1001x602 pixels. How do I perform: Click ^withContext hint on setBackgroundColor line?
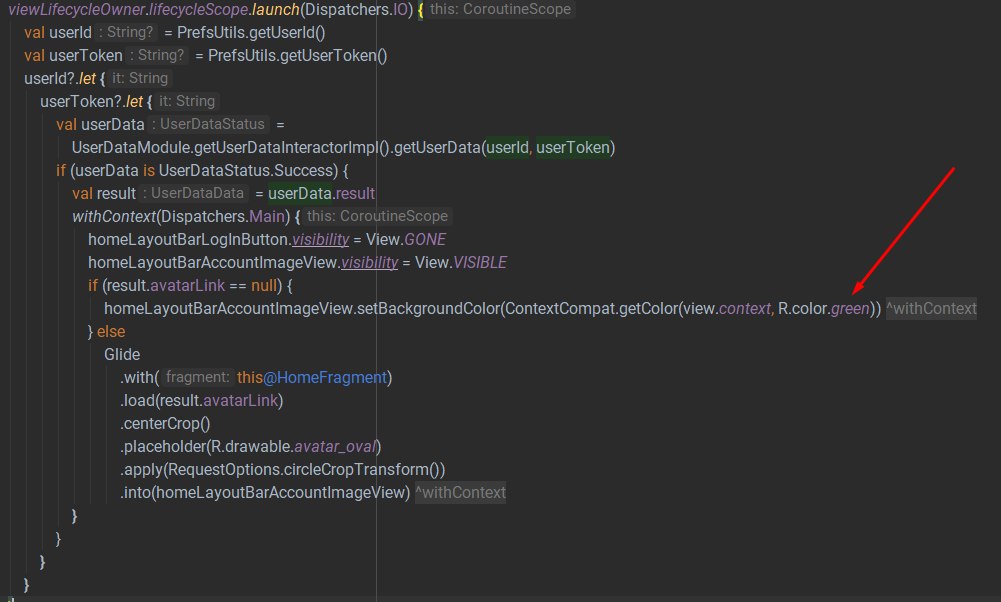tap(931, 309)
